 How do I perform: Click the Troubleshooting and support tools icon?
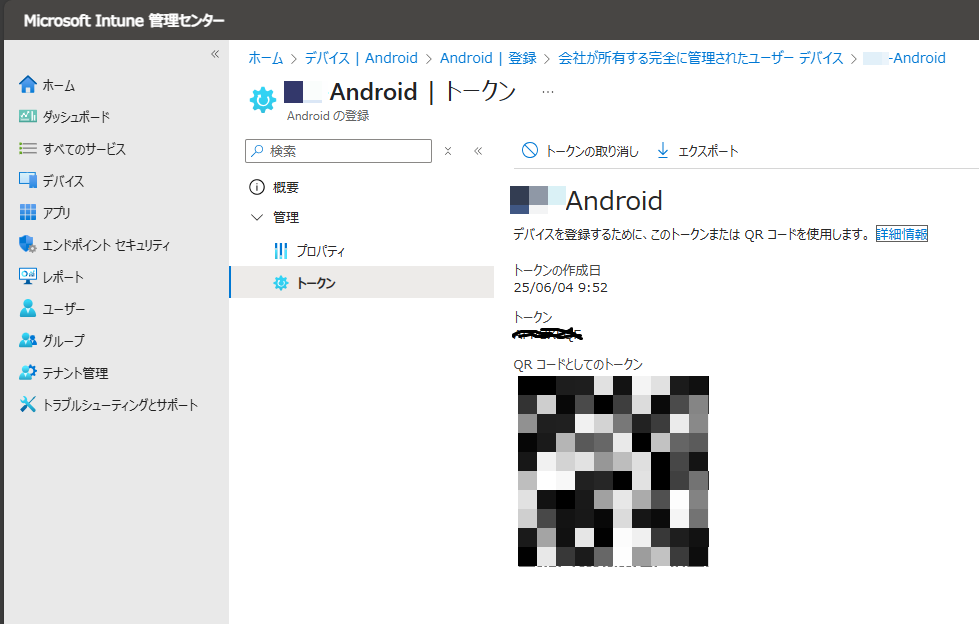pos(27,404)
